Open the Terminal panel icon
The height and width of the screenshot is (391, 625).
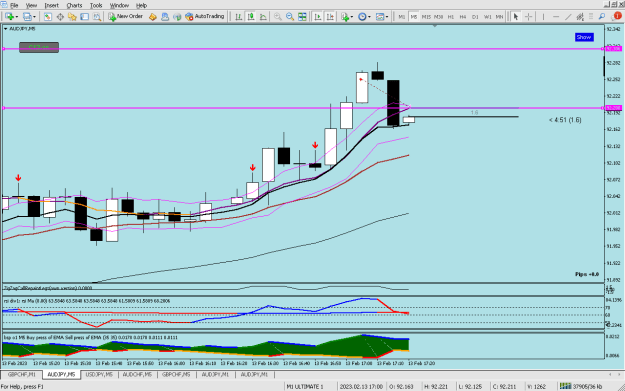[85, 16]
